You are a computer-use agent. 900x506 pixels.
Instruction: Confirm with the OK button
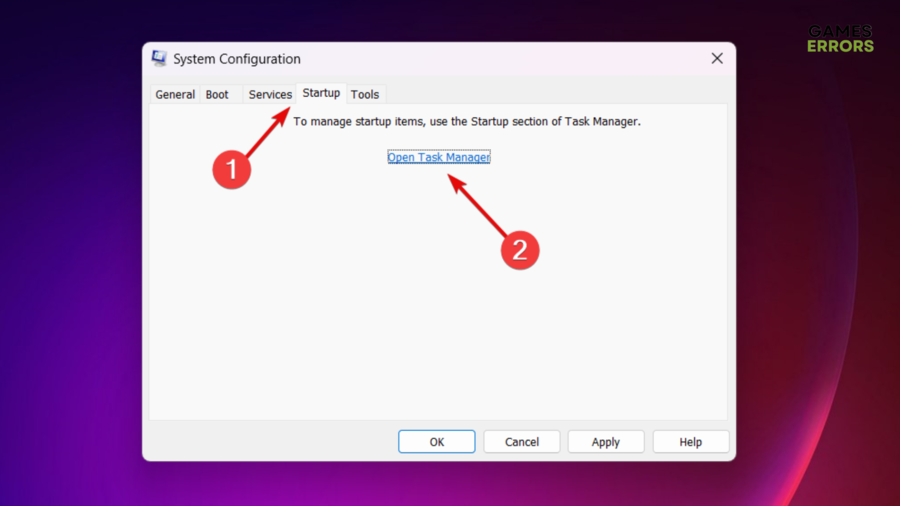pos(437,442)
